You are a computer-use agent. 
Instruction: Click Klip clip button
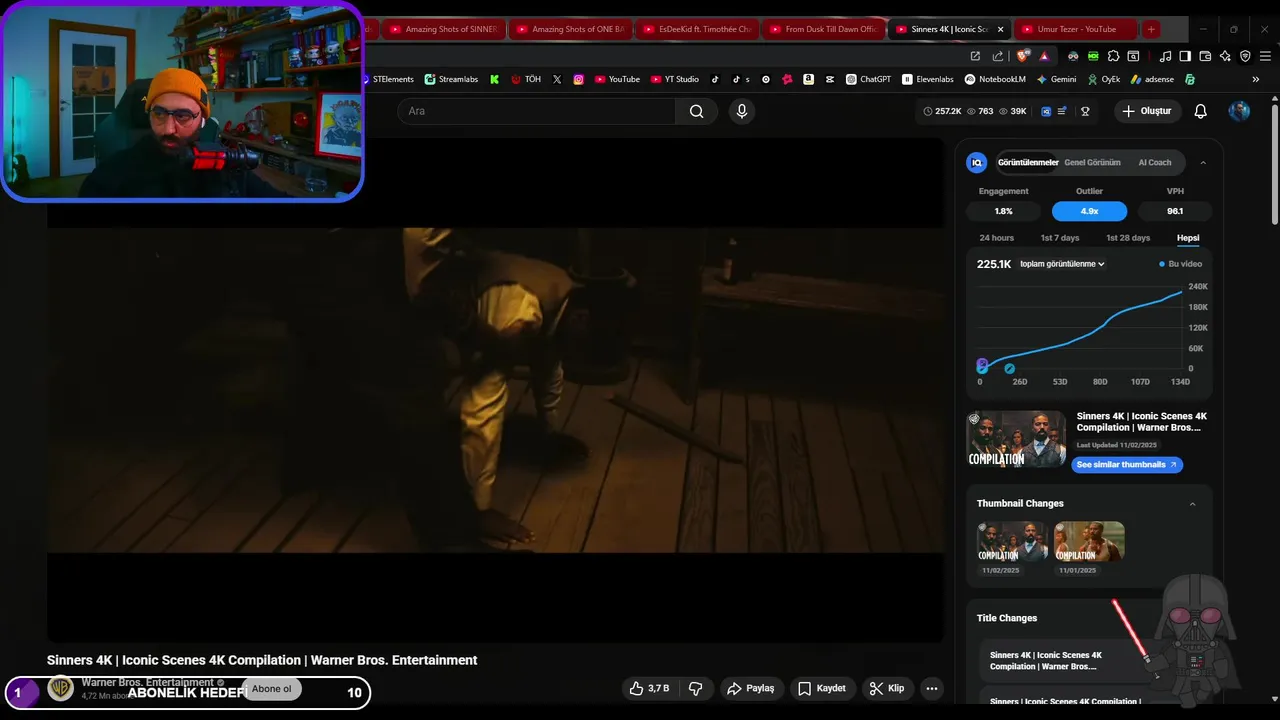pyautogui.click(x=886, y=688)
